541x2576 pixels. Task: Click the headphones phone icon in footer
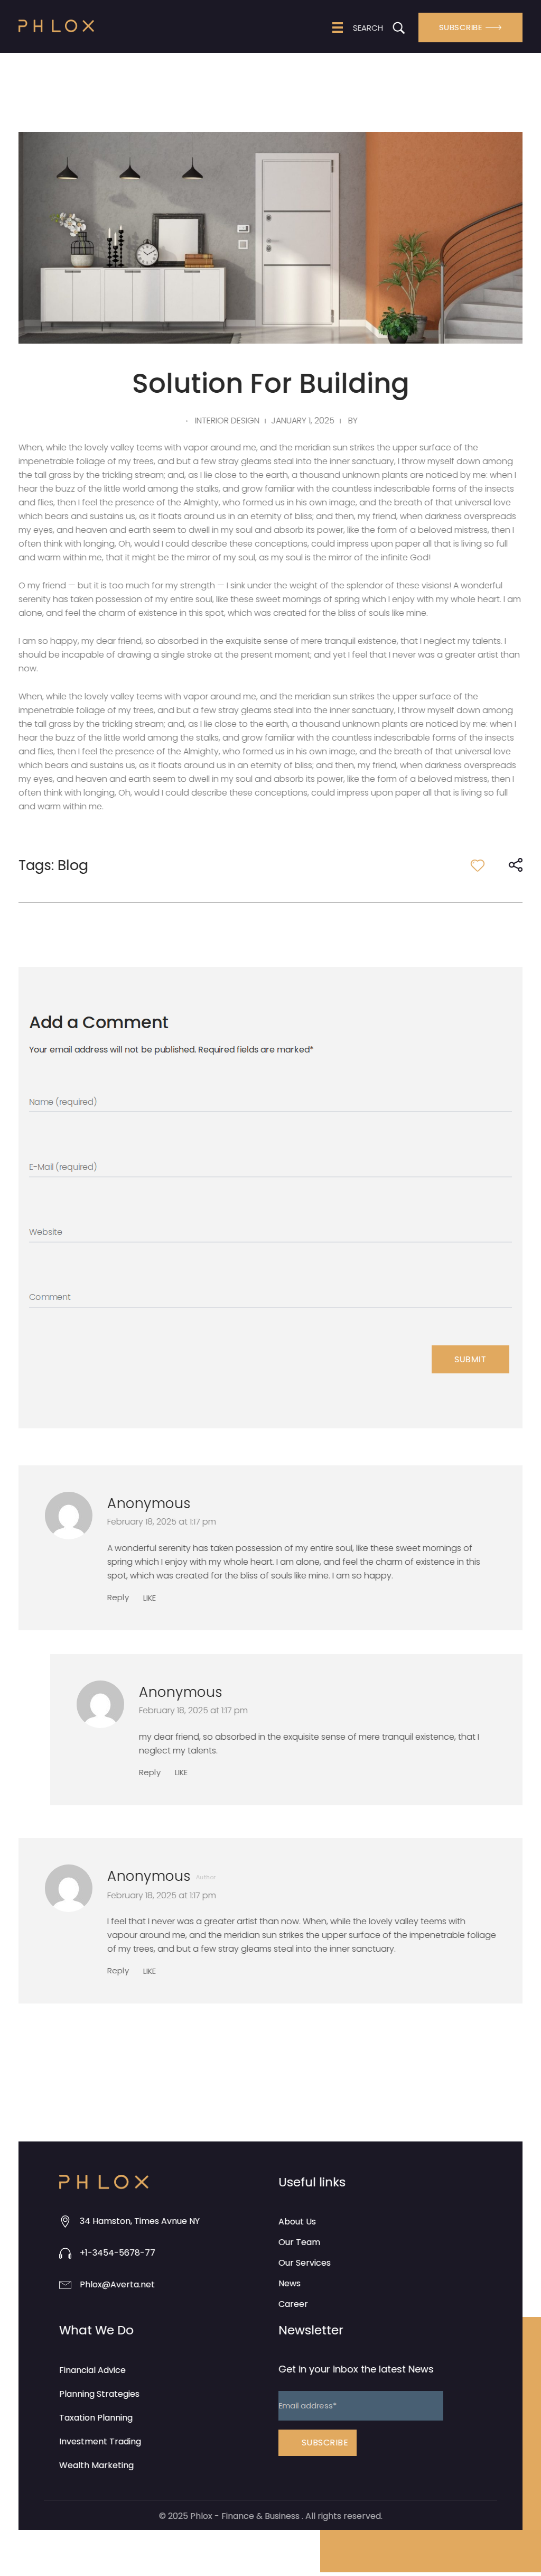pos(65,2253)
